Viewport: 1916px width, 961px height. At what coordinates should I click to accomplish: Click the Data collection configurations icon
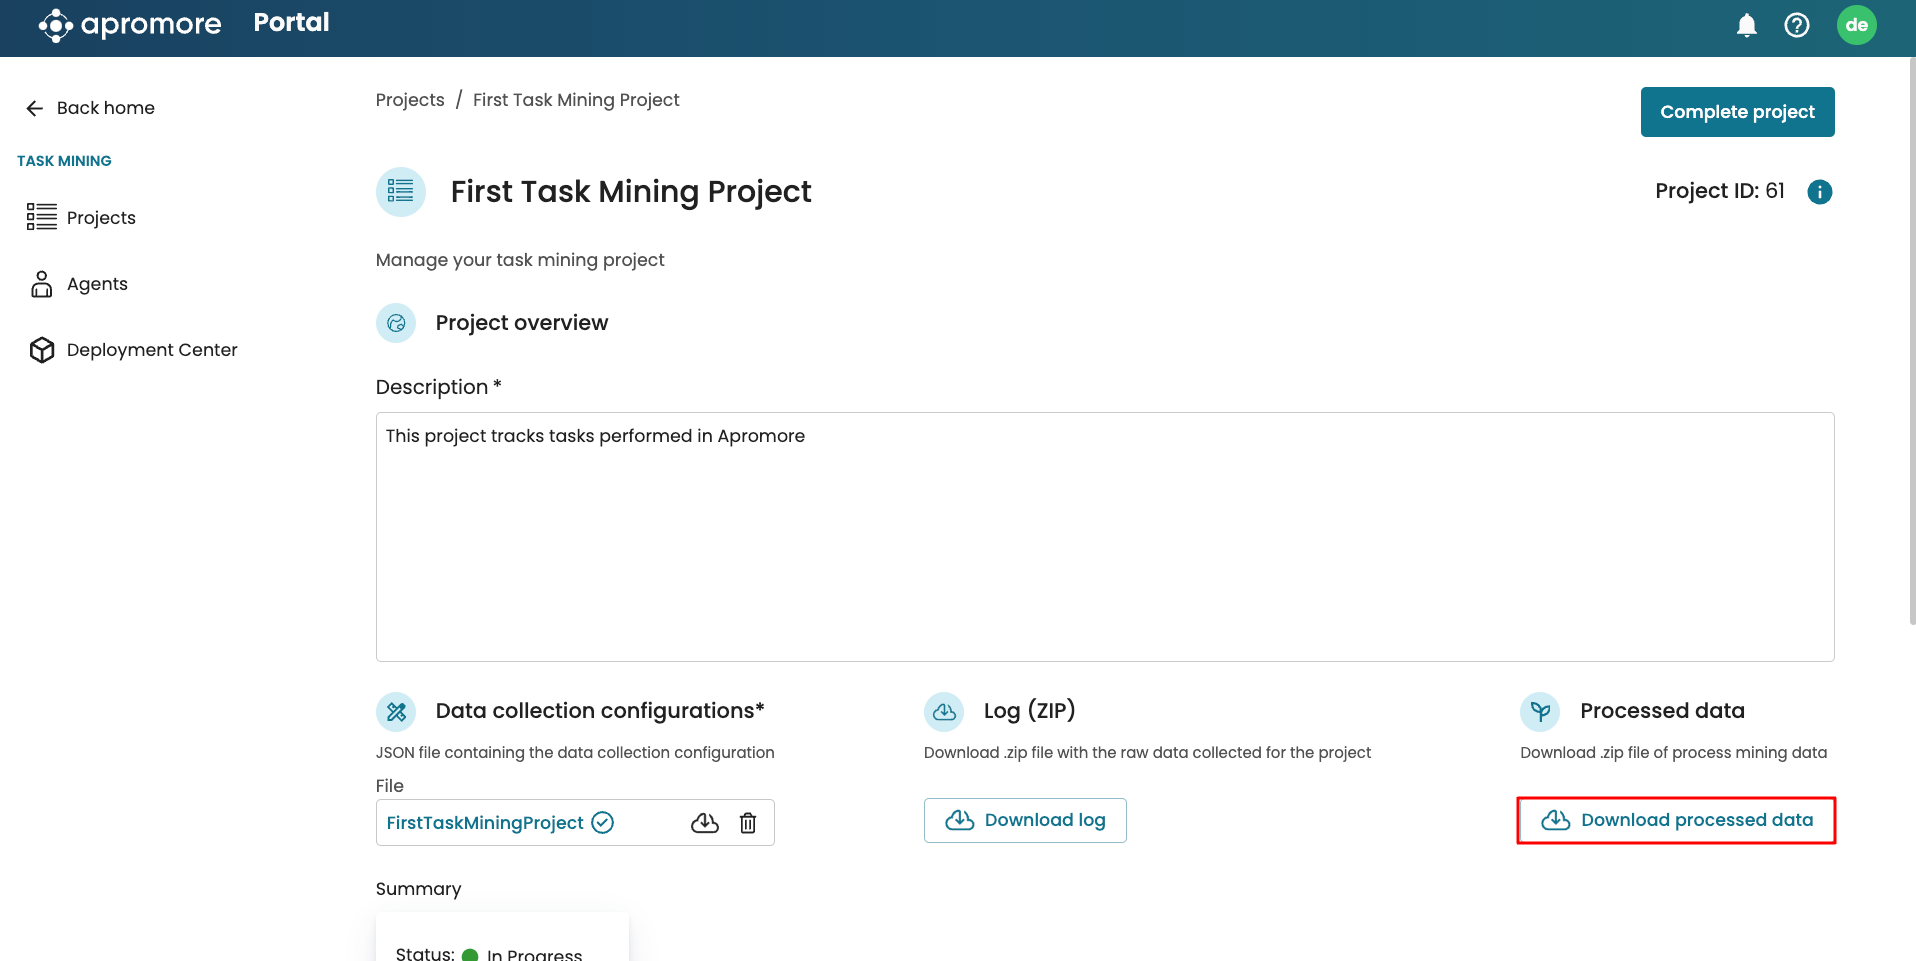[396, 711]
